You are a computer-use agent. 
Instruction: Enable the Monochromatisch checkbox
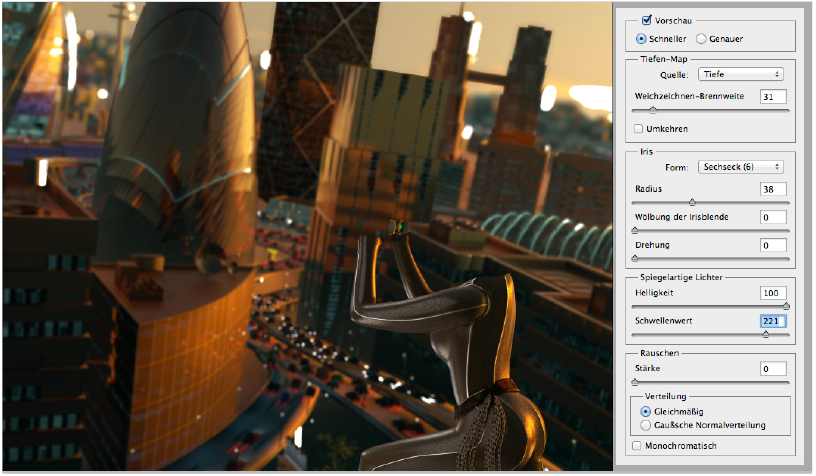click(636, 446)
